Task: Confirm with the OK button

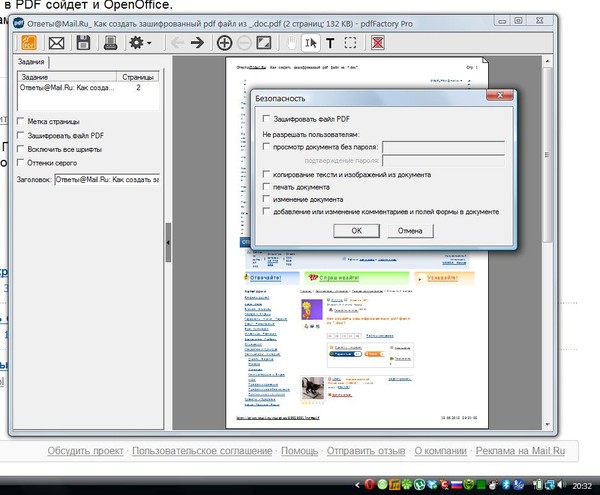Action: (x=356, y=231)
